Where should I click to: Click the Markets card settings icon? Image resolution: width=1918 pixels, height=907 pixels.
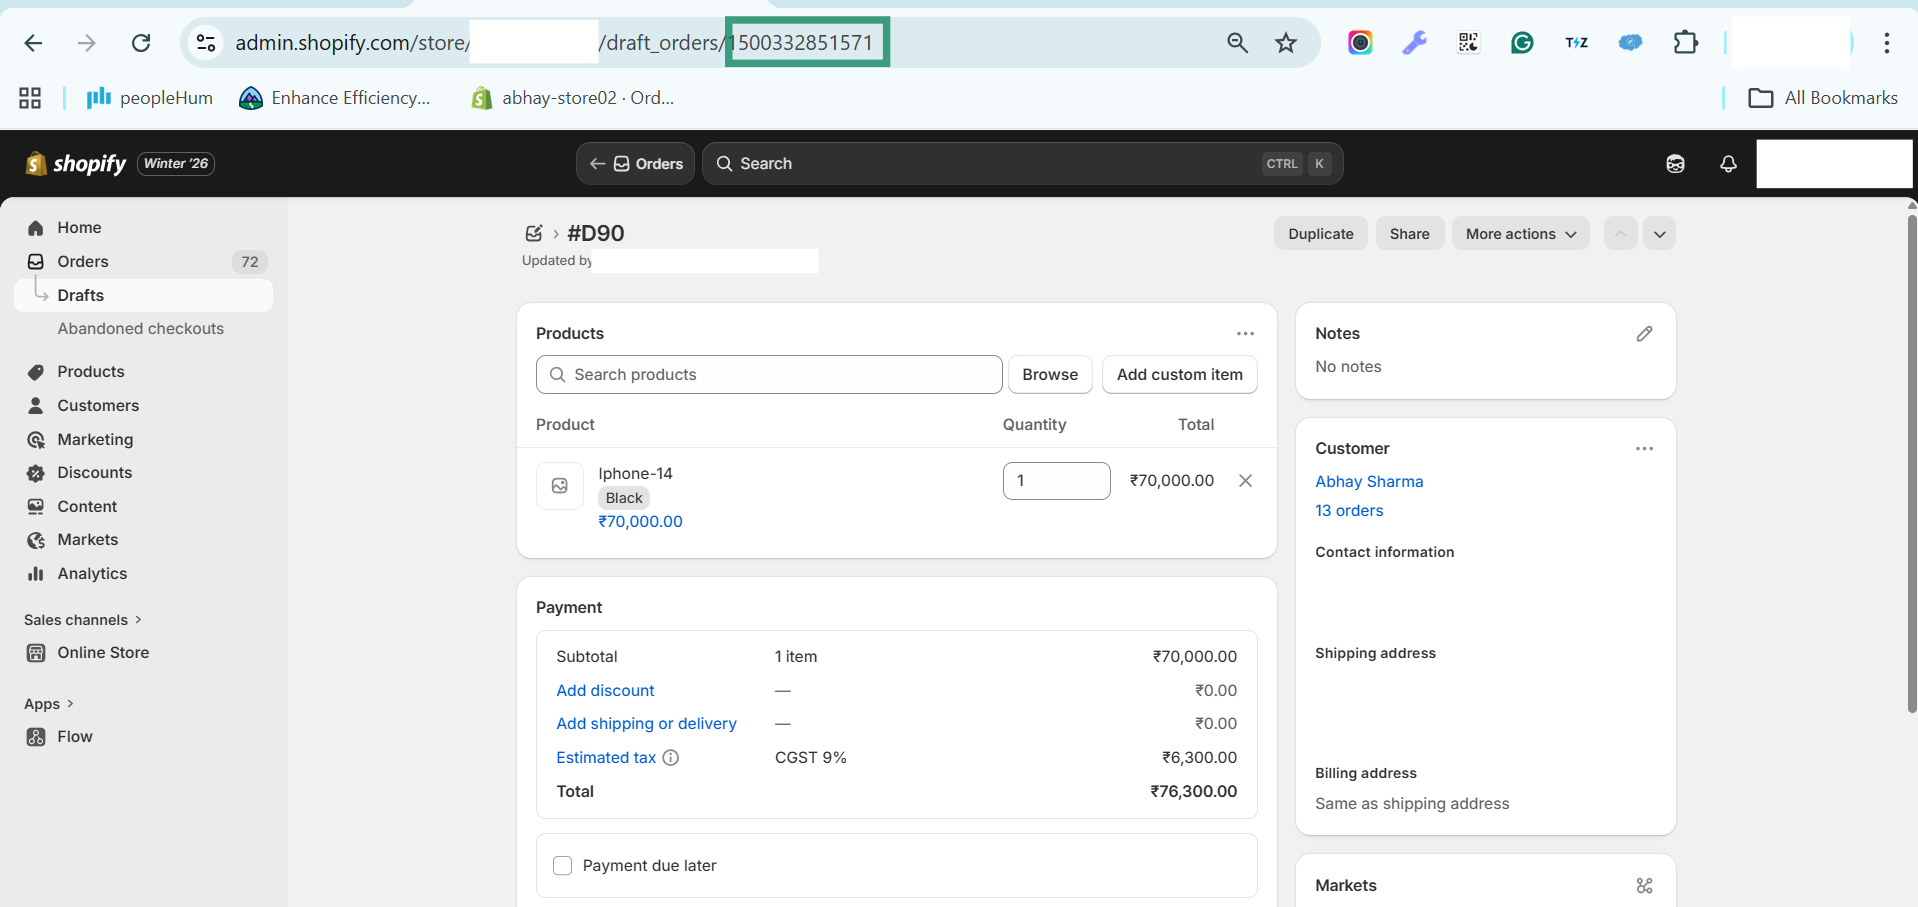click(1644, 886)
